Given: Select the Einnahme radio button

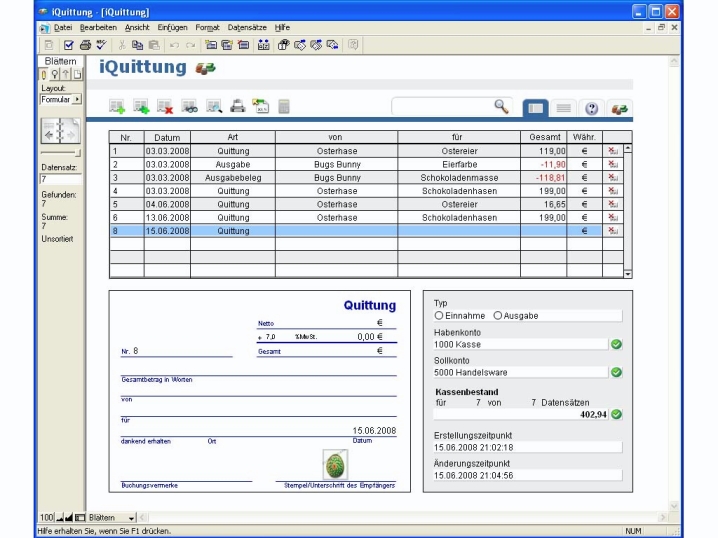Looking at the screenshot, I should click(439, 316).
